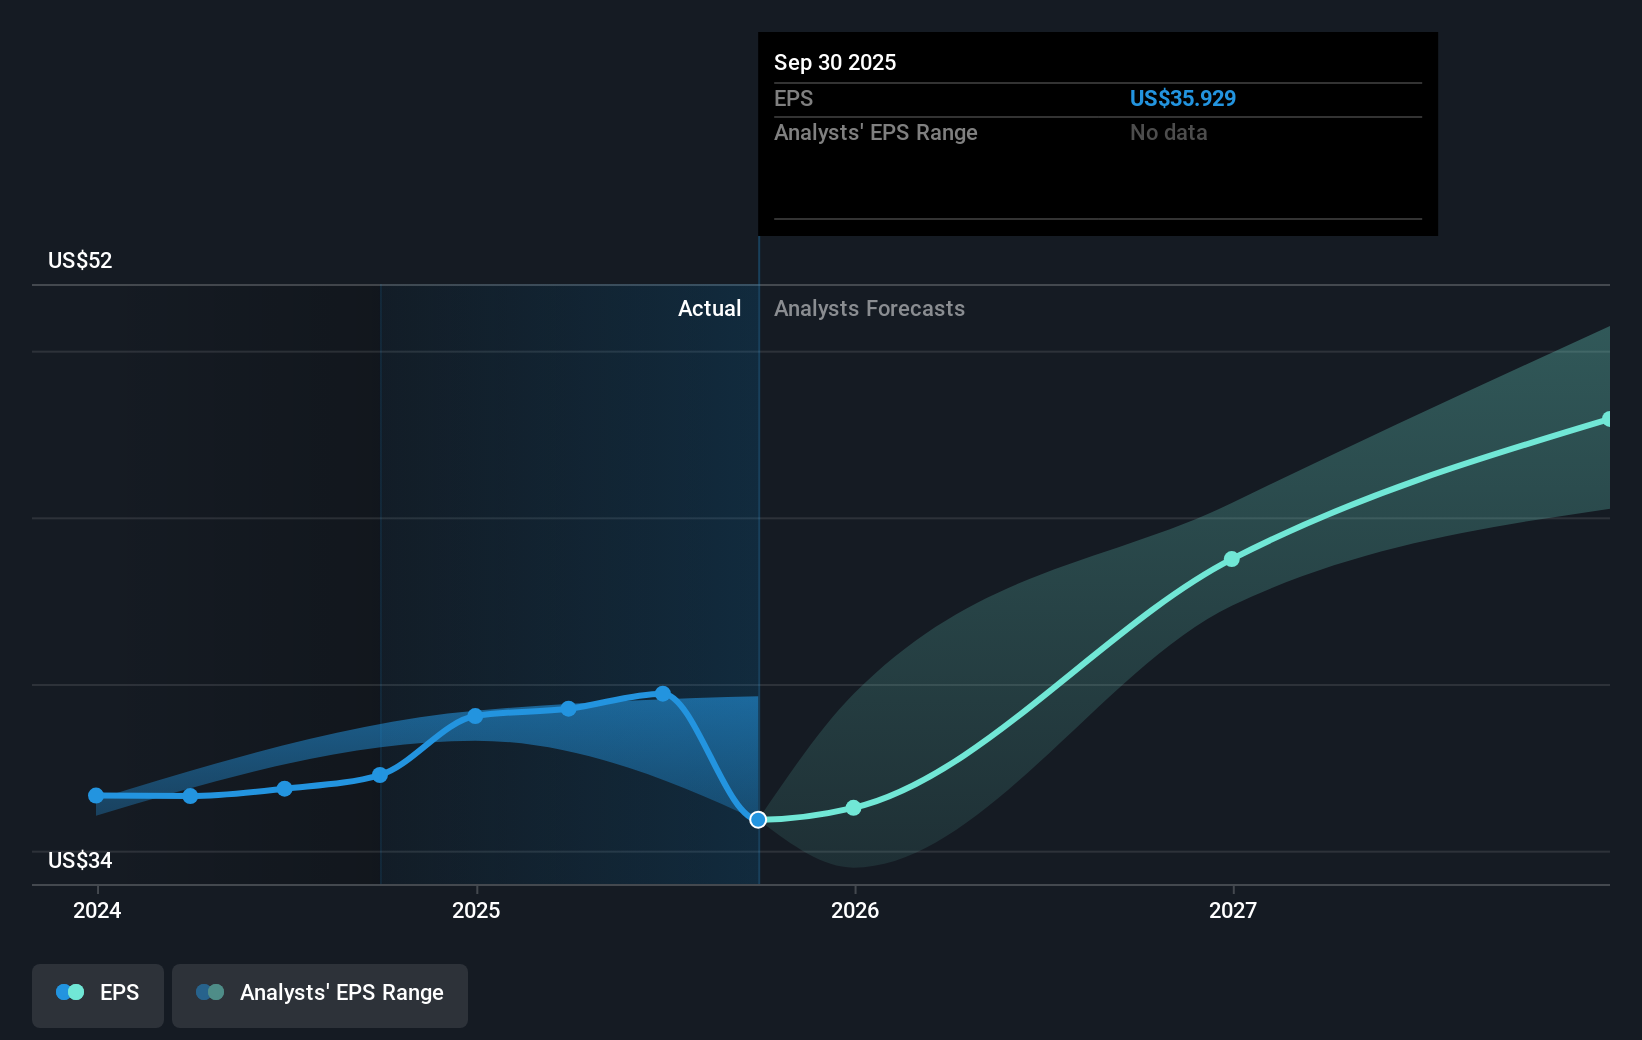Viewport: 1642px width, 1040px height.
Task: Select the EPS peak point in mid-2025
Action: pos(663,694)
